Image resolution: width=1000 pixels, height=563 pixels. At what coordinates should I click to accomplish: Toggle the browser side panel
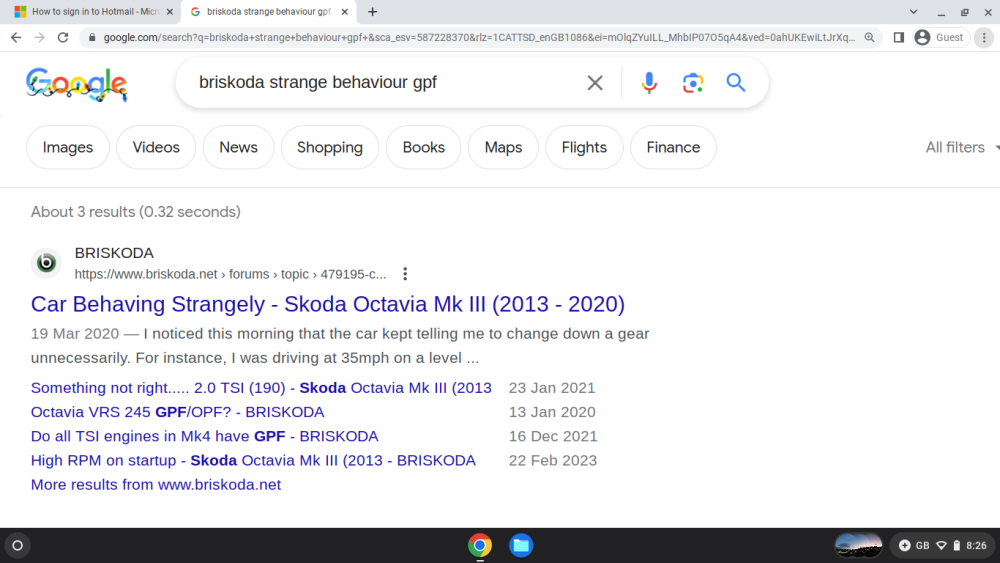tap(899, 38)
